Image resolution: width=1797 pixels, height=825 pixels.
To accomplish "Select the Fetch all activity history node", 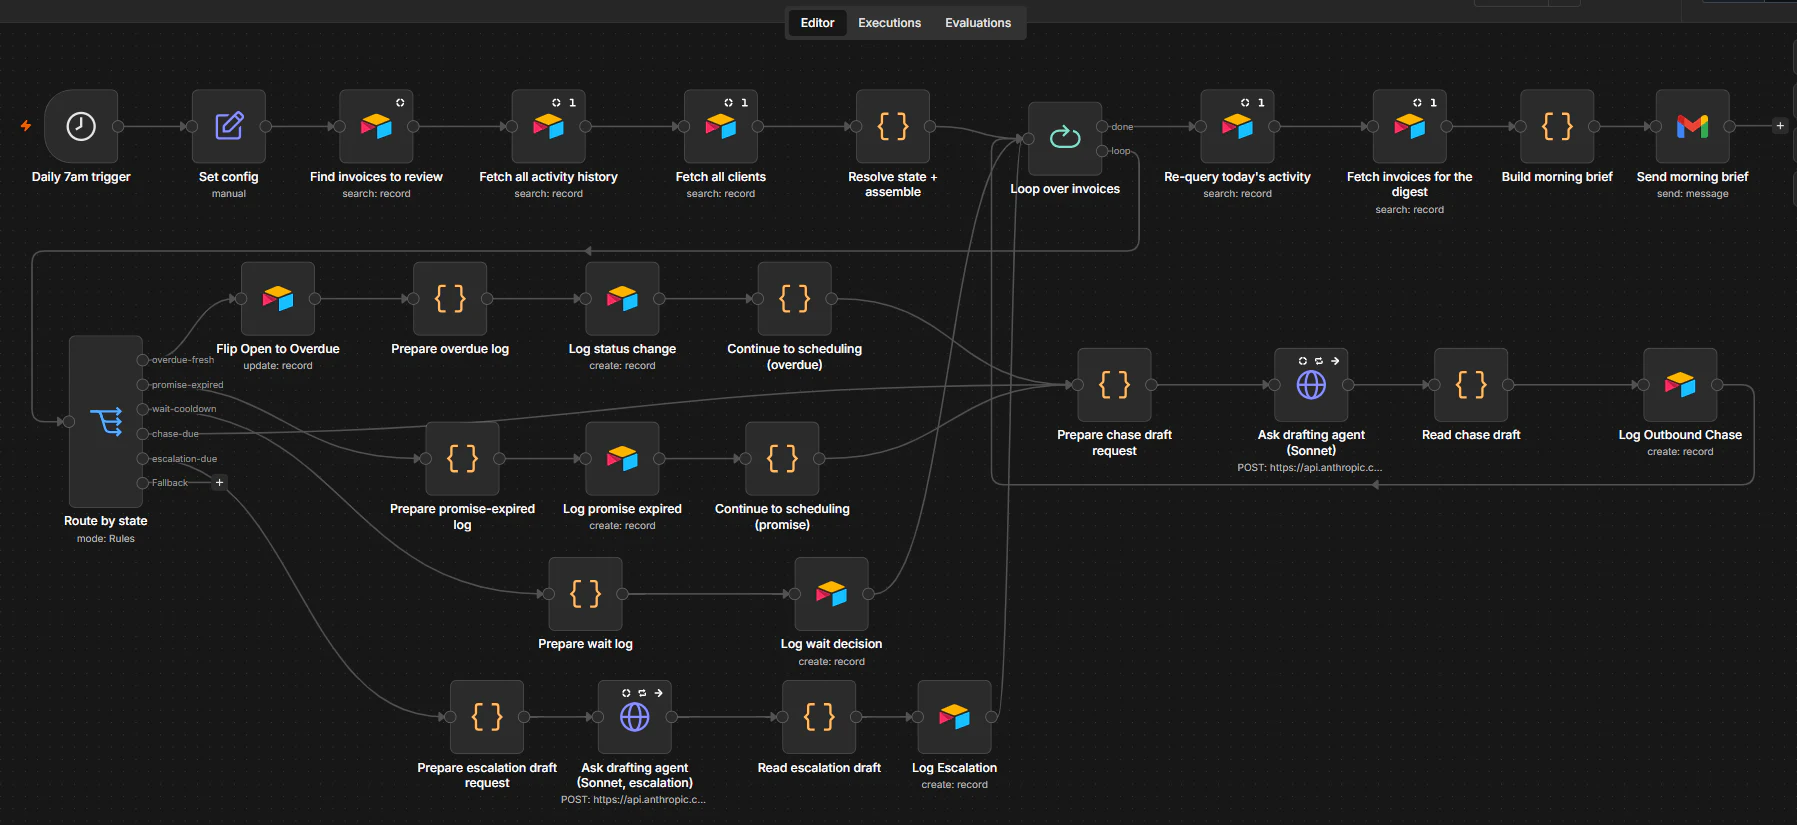I will pyautogui.click(x=548, y=126).
